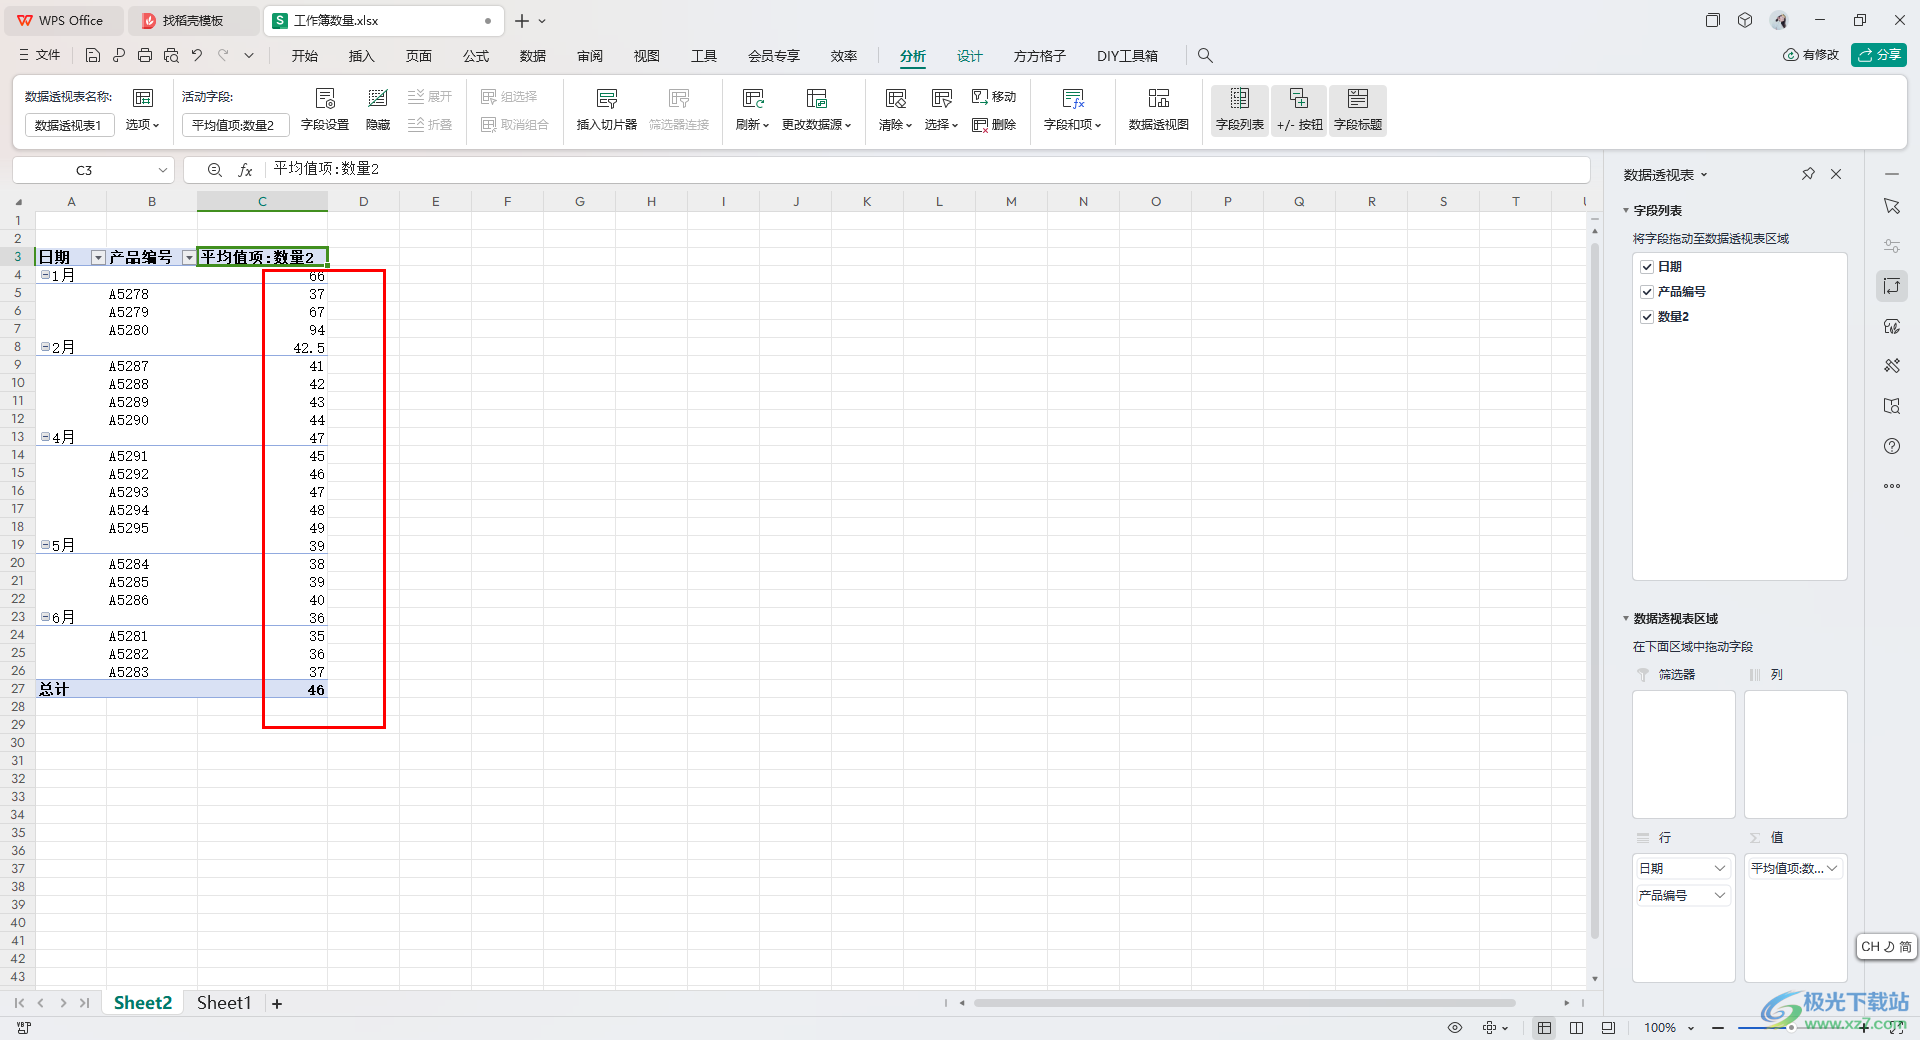Open a new tab with plus button
Viewport: 1920px width, 1040px height.
click(x=522, y=21)
